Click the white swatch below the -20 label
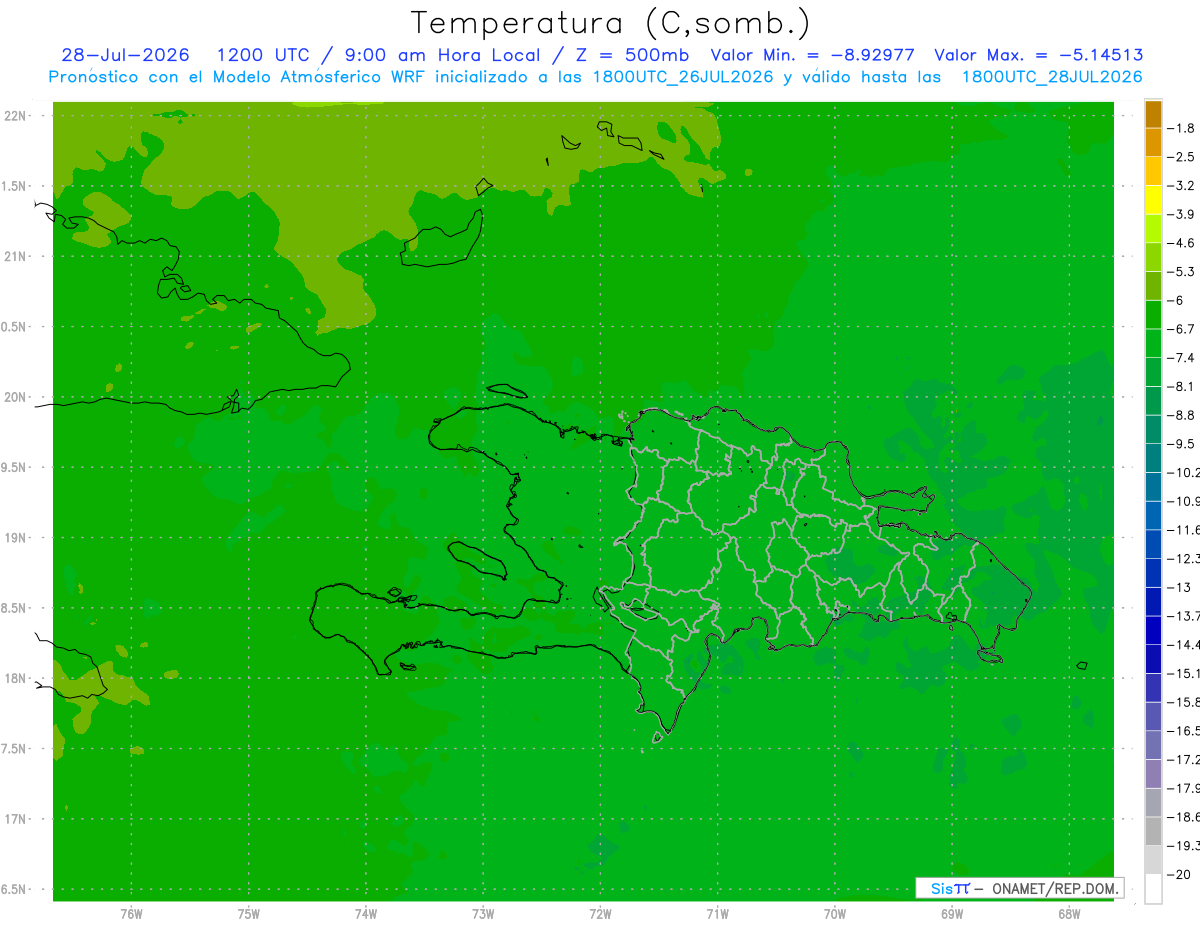The width and height of the screenshot is (1200, 927). [x=1153, y=889]
